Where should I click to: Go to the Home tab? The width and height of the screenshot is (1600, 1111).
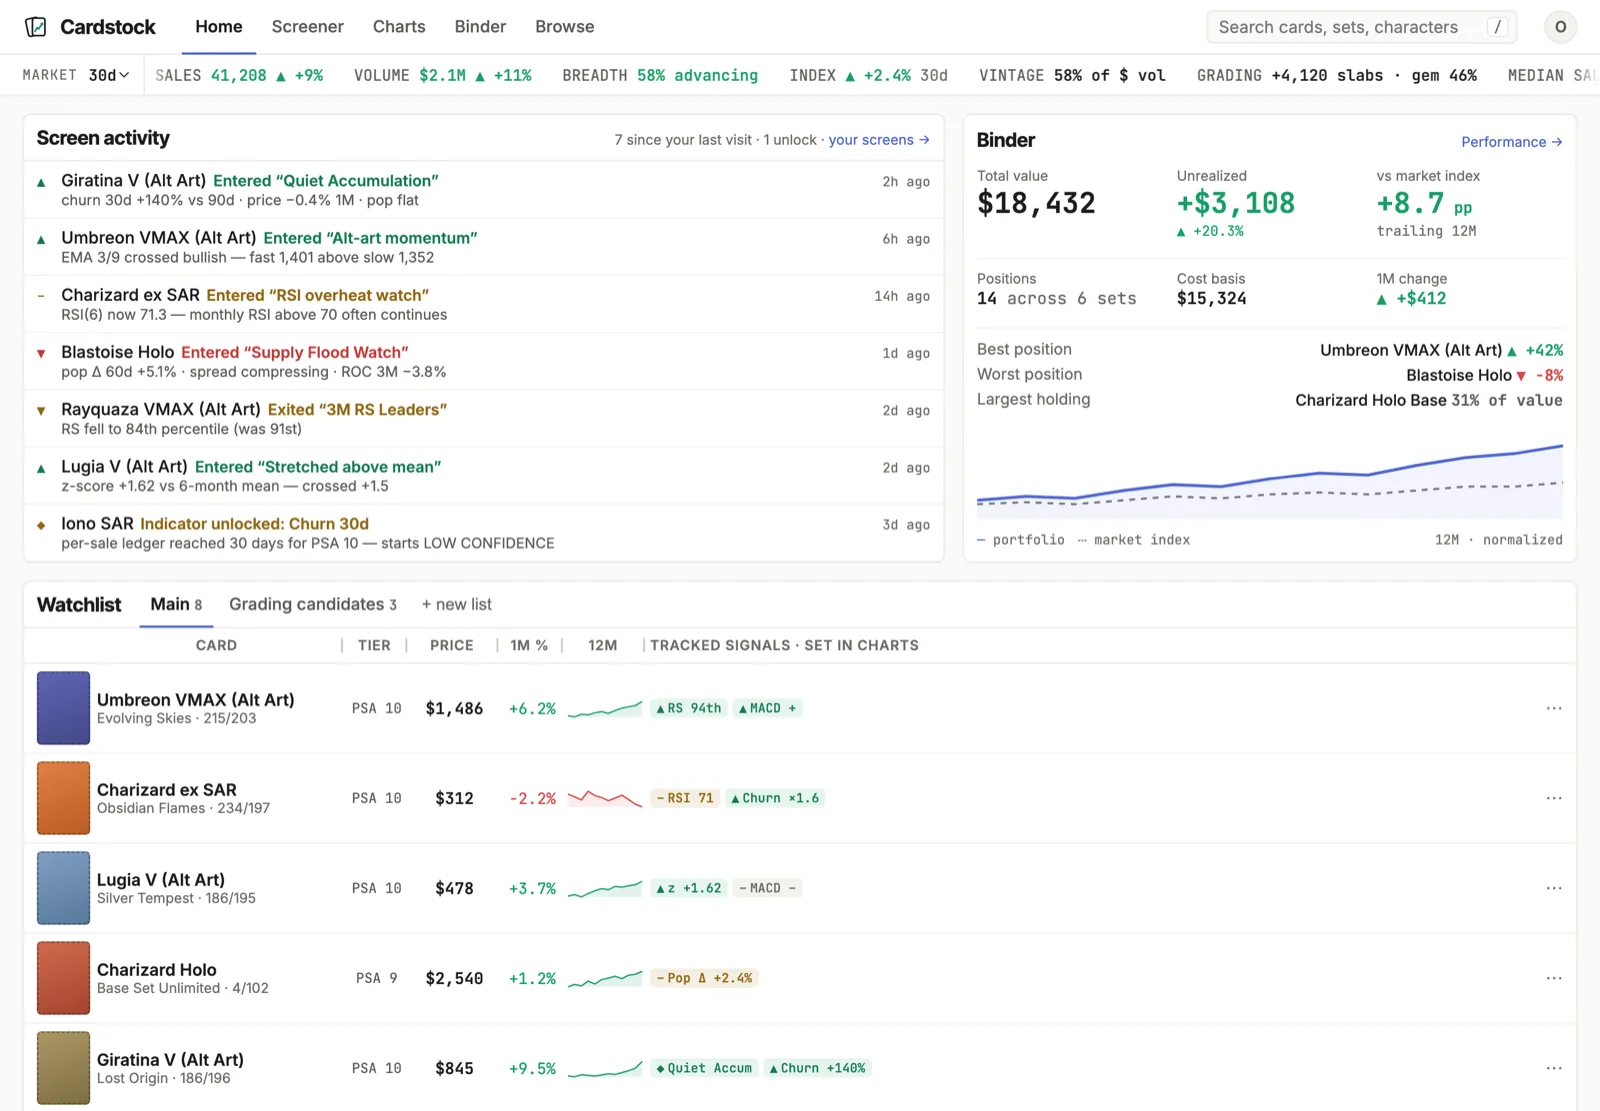click(x=219, y=27)
